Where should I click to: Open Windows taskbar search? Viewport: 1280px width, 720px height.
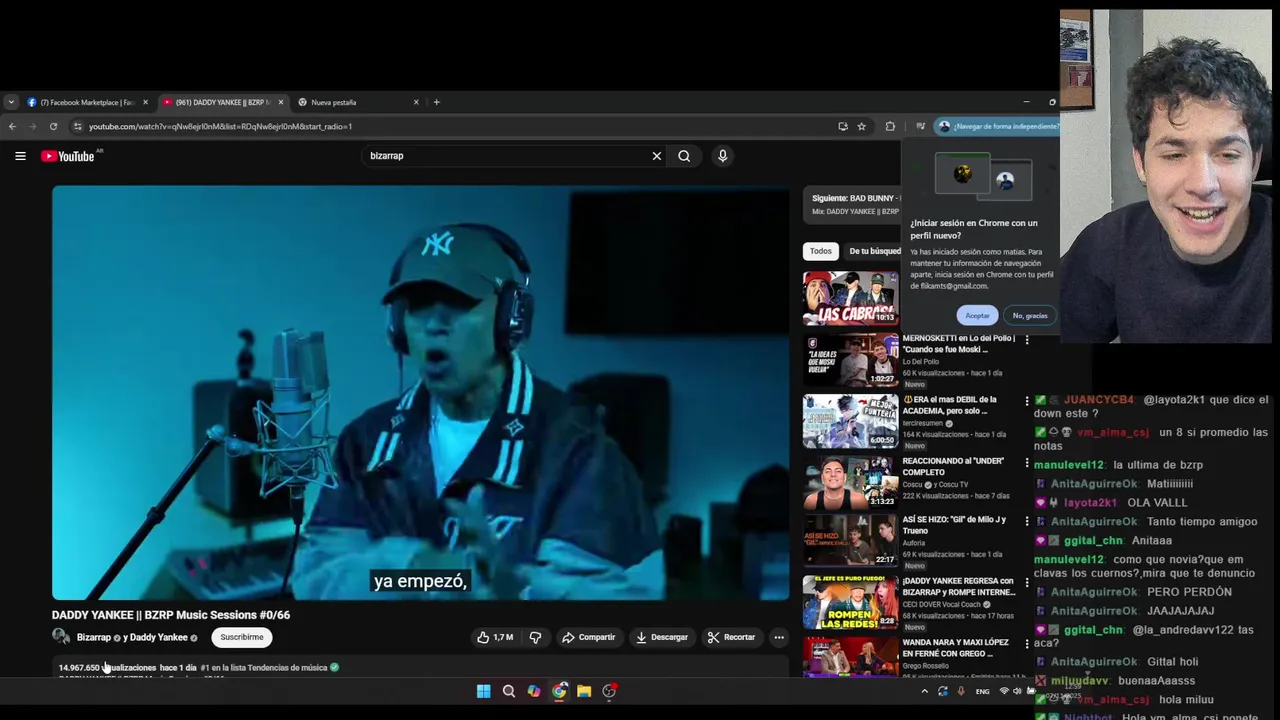tap(509, 691)
